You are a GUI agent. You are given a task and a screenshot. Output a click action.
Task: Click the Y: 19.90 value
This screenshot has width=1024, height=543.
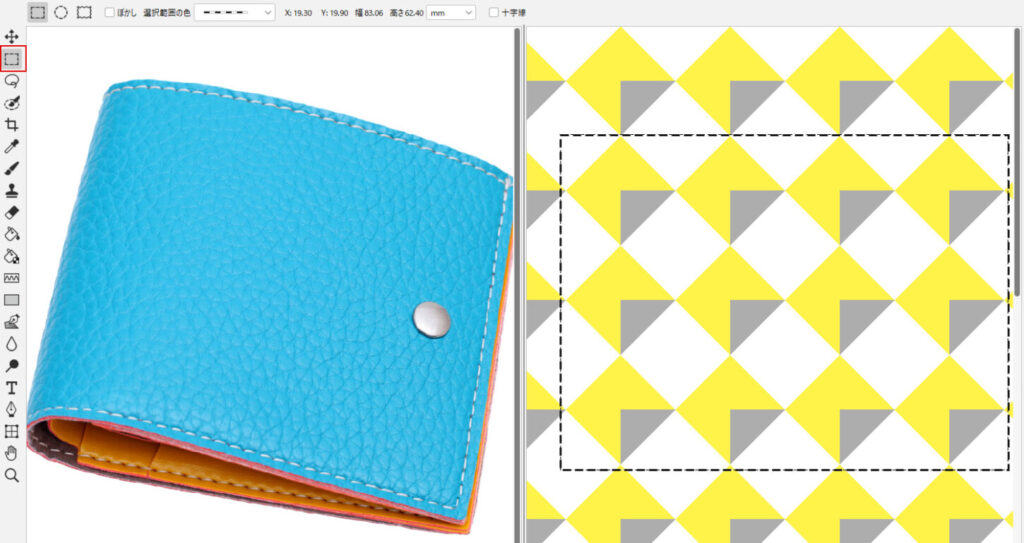click(334, 12)
